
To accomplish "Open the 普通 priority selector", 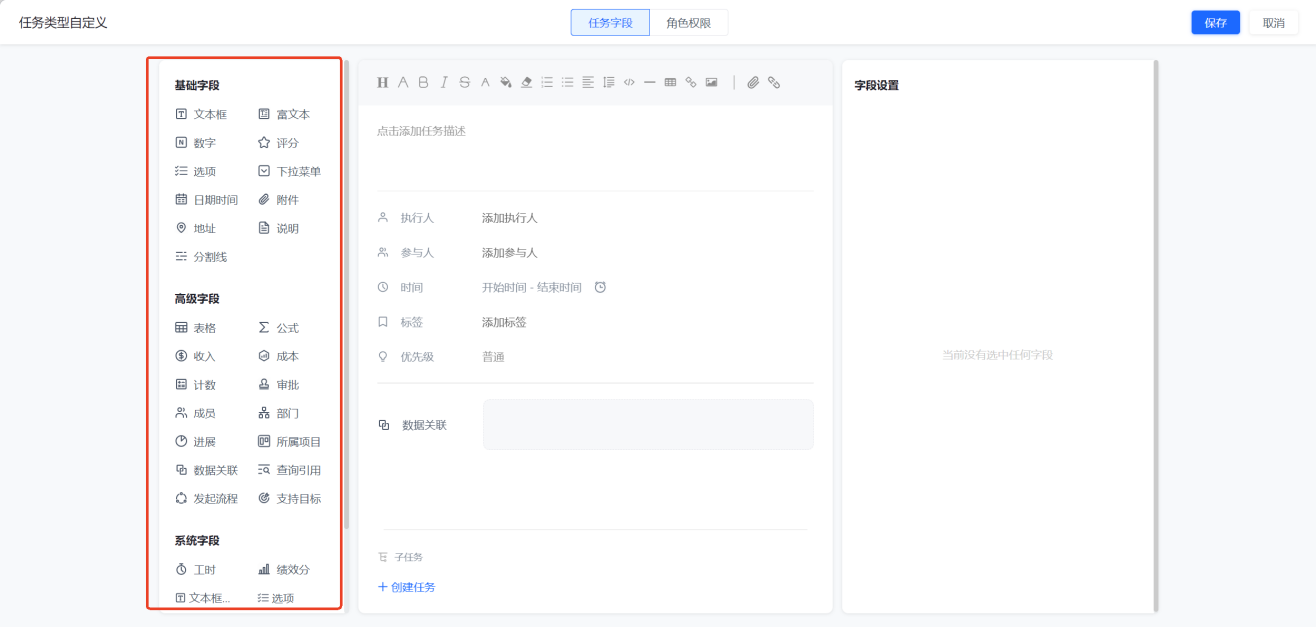I will [x=493, y=357].
